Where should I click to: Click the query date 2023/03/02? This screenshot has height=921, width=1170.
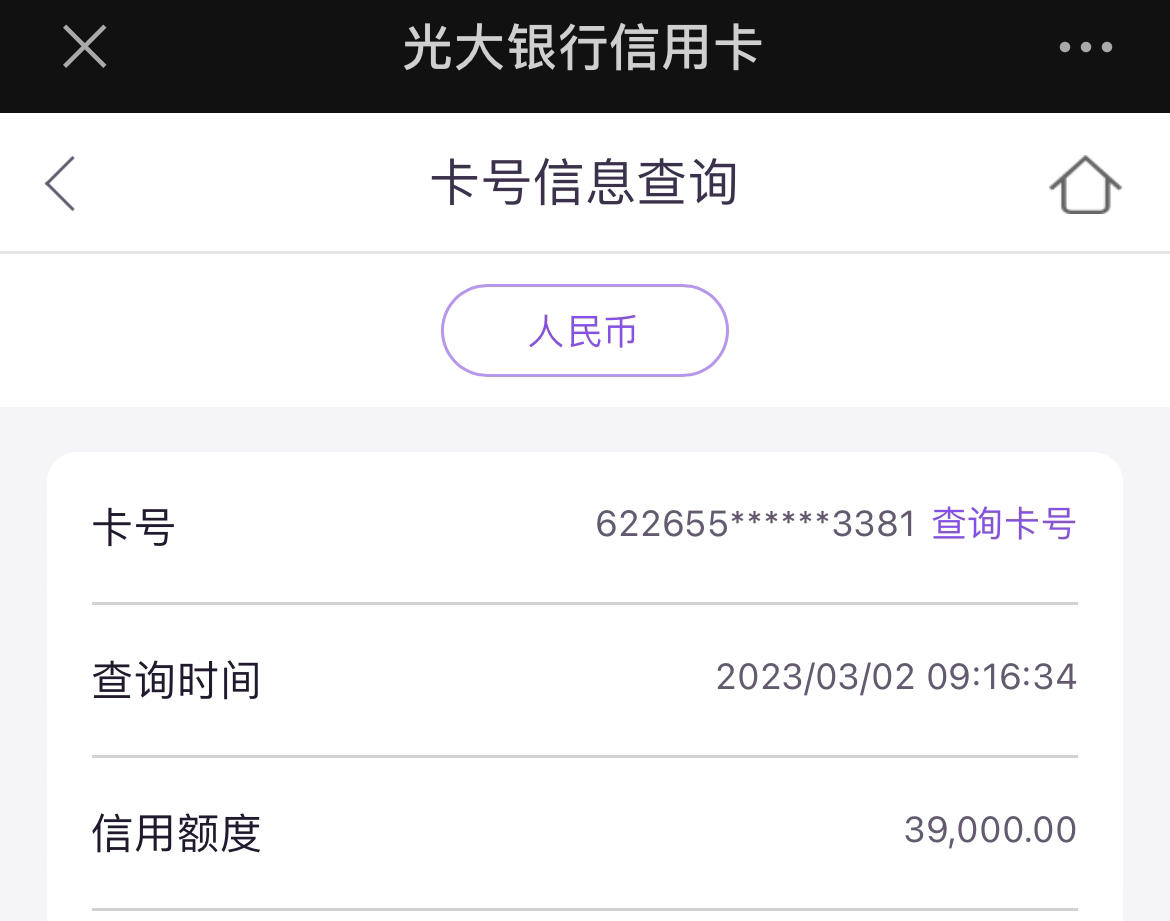pos(816,677)
